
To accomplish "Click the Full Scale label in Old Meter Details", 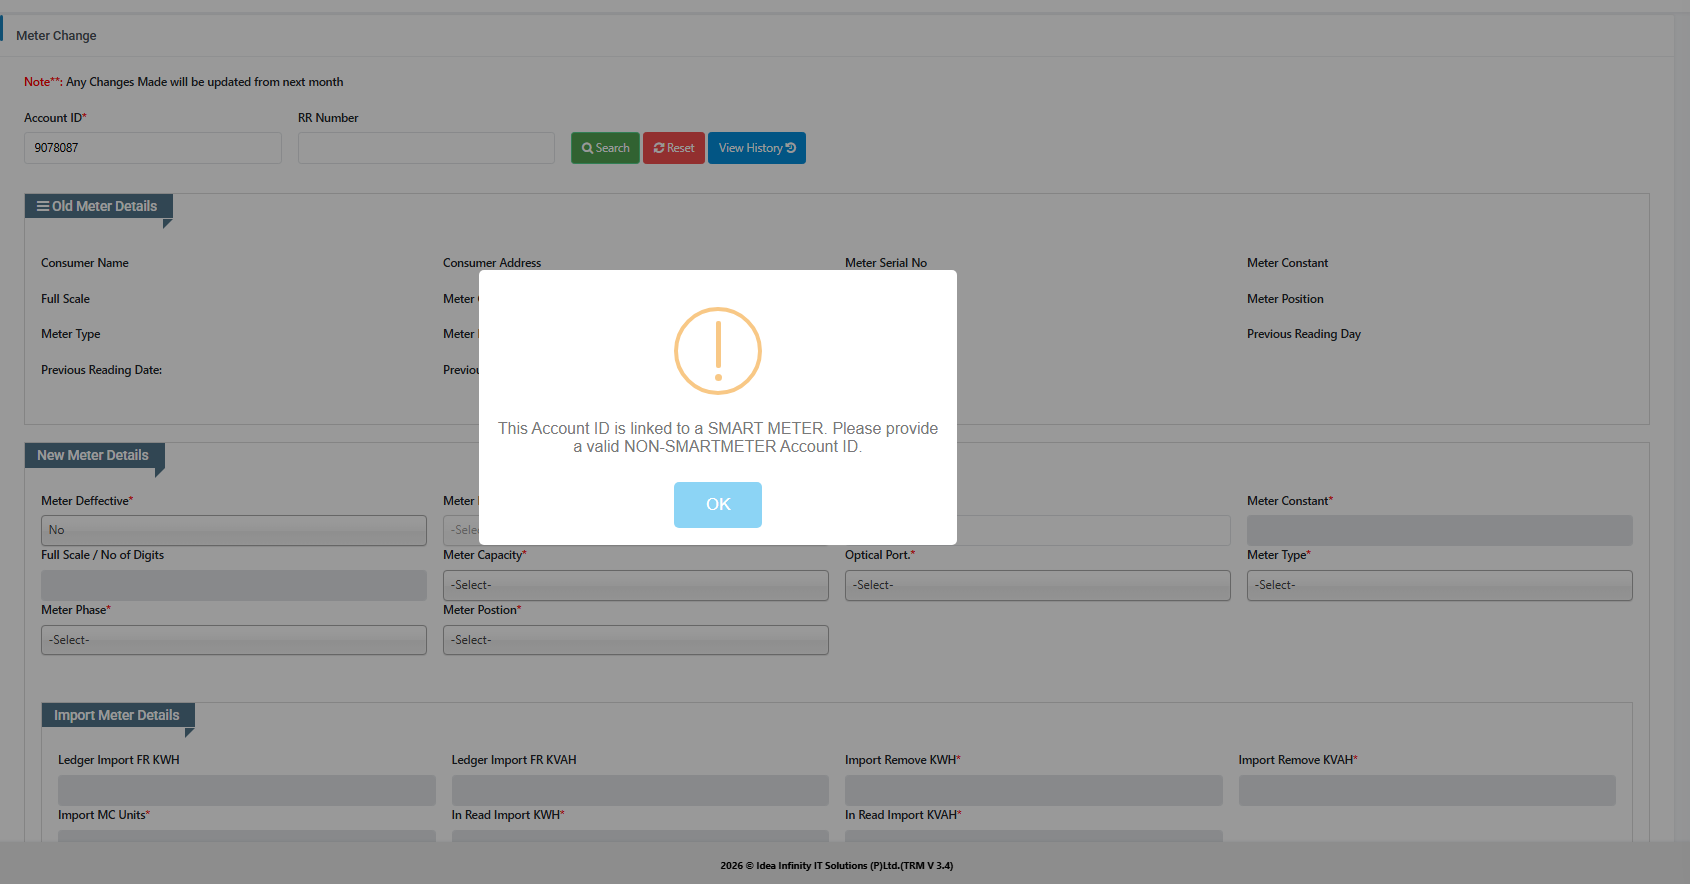I will pyautogui.click(x=65, y=299).
